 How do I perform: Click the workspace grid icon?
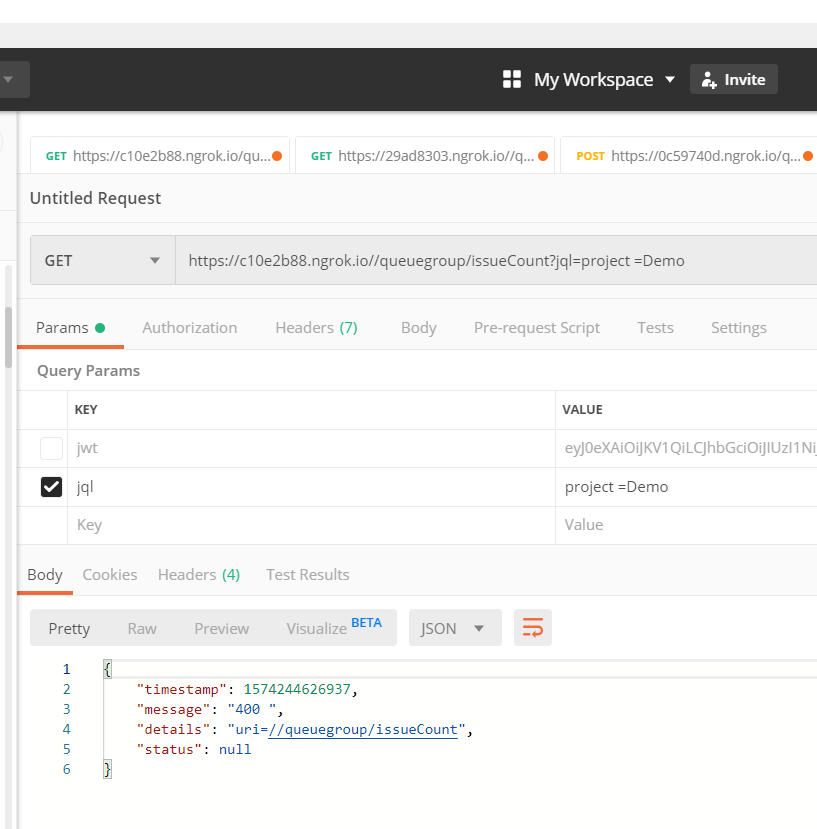pos(512,80)
